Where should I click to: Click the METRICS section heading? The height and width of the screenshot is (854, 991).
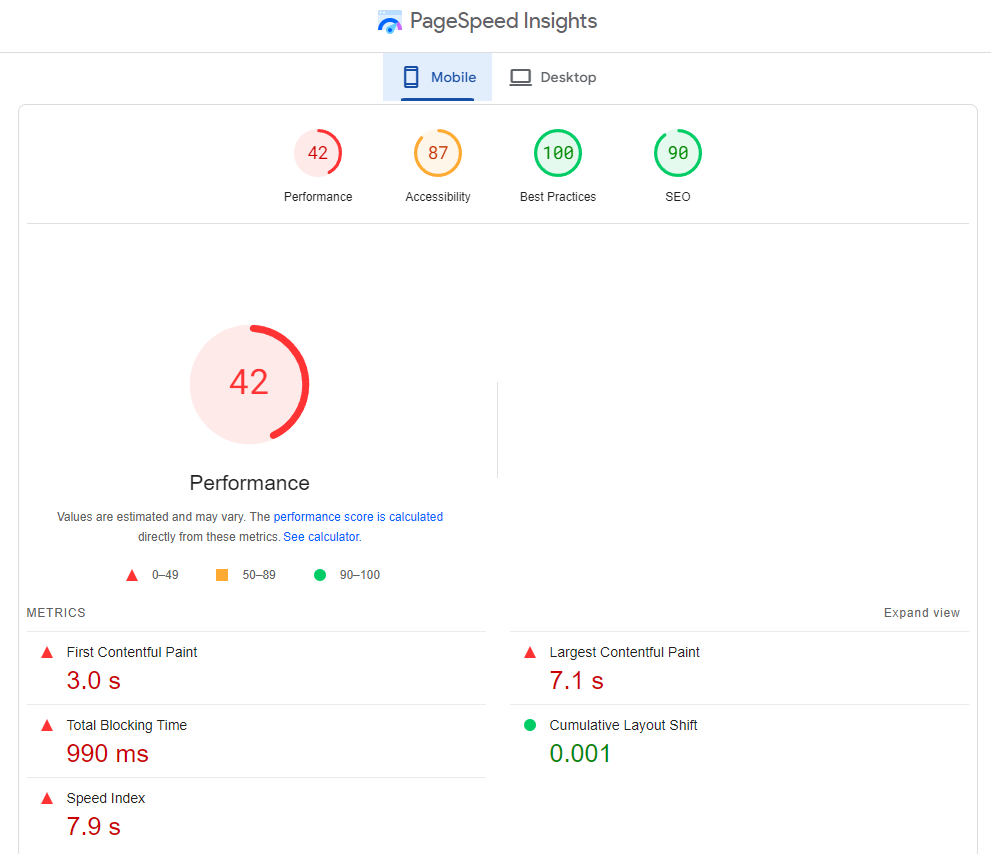(56, 613)
